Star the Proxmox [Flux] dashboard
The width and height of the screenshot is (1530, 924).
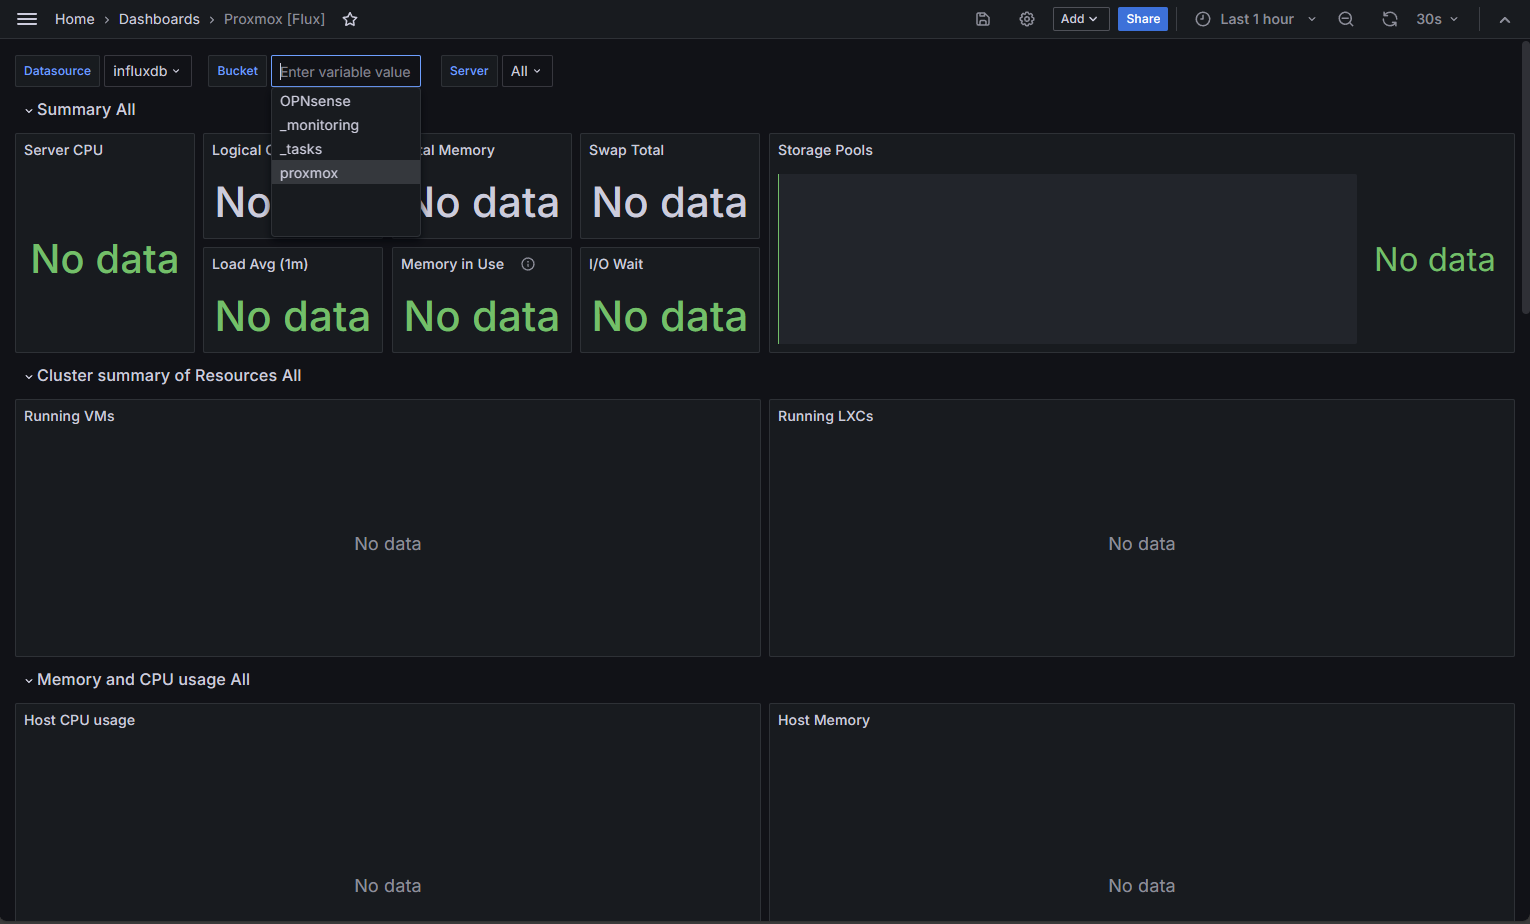pos(350,19)
